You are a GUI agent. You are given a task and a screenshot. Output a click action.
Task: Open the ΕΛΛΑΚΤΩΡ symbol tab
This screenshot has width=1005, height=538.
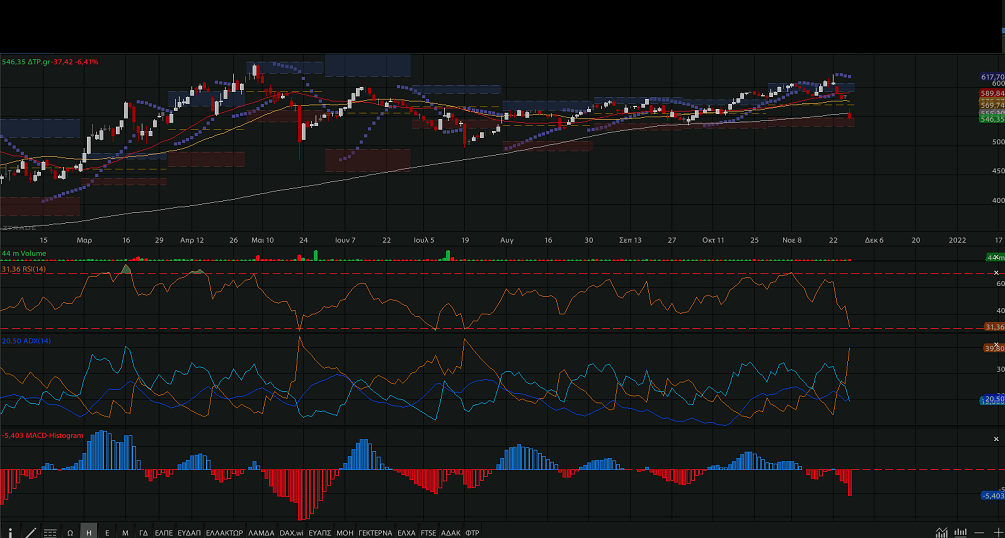pos(224,532)
